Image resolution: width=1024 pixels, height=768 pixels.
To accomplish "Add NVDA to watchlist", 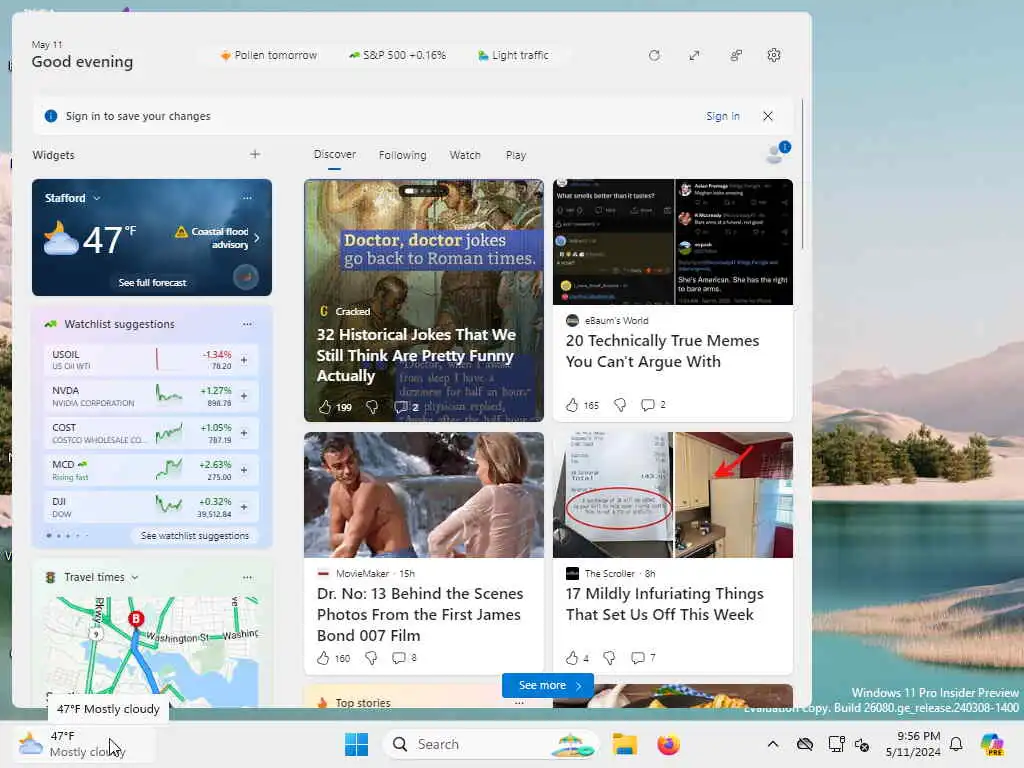I will click(244, 396).
